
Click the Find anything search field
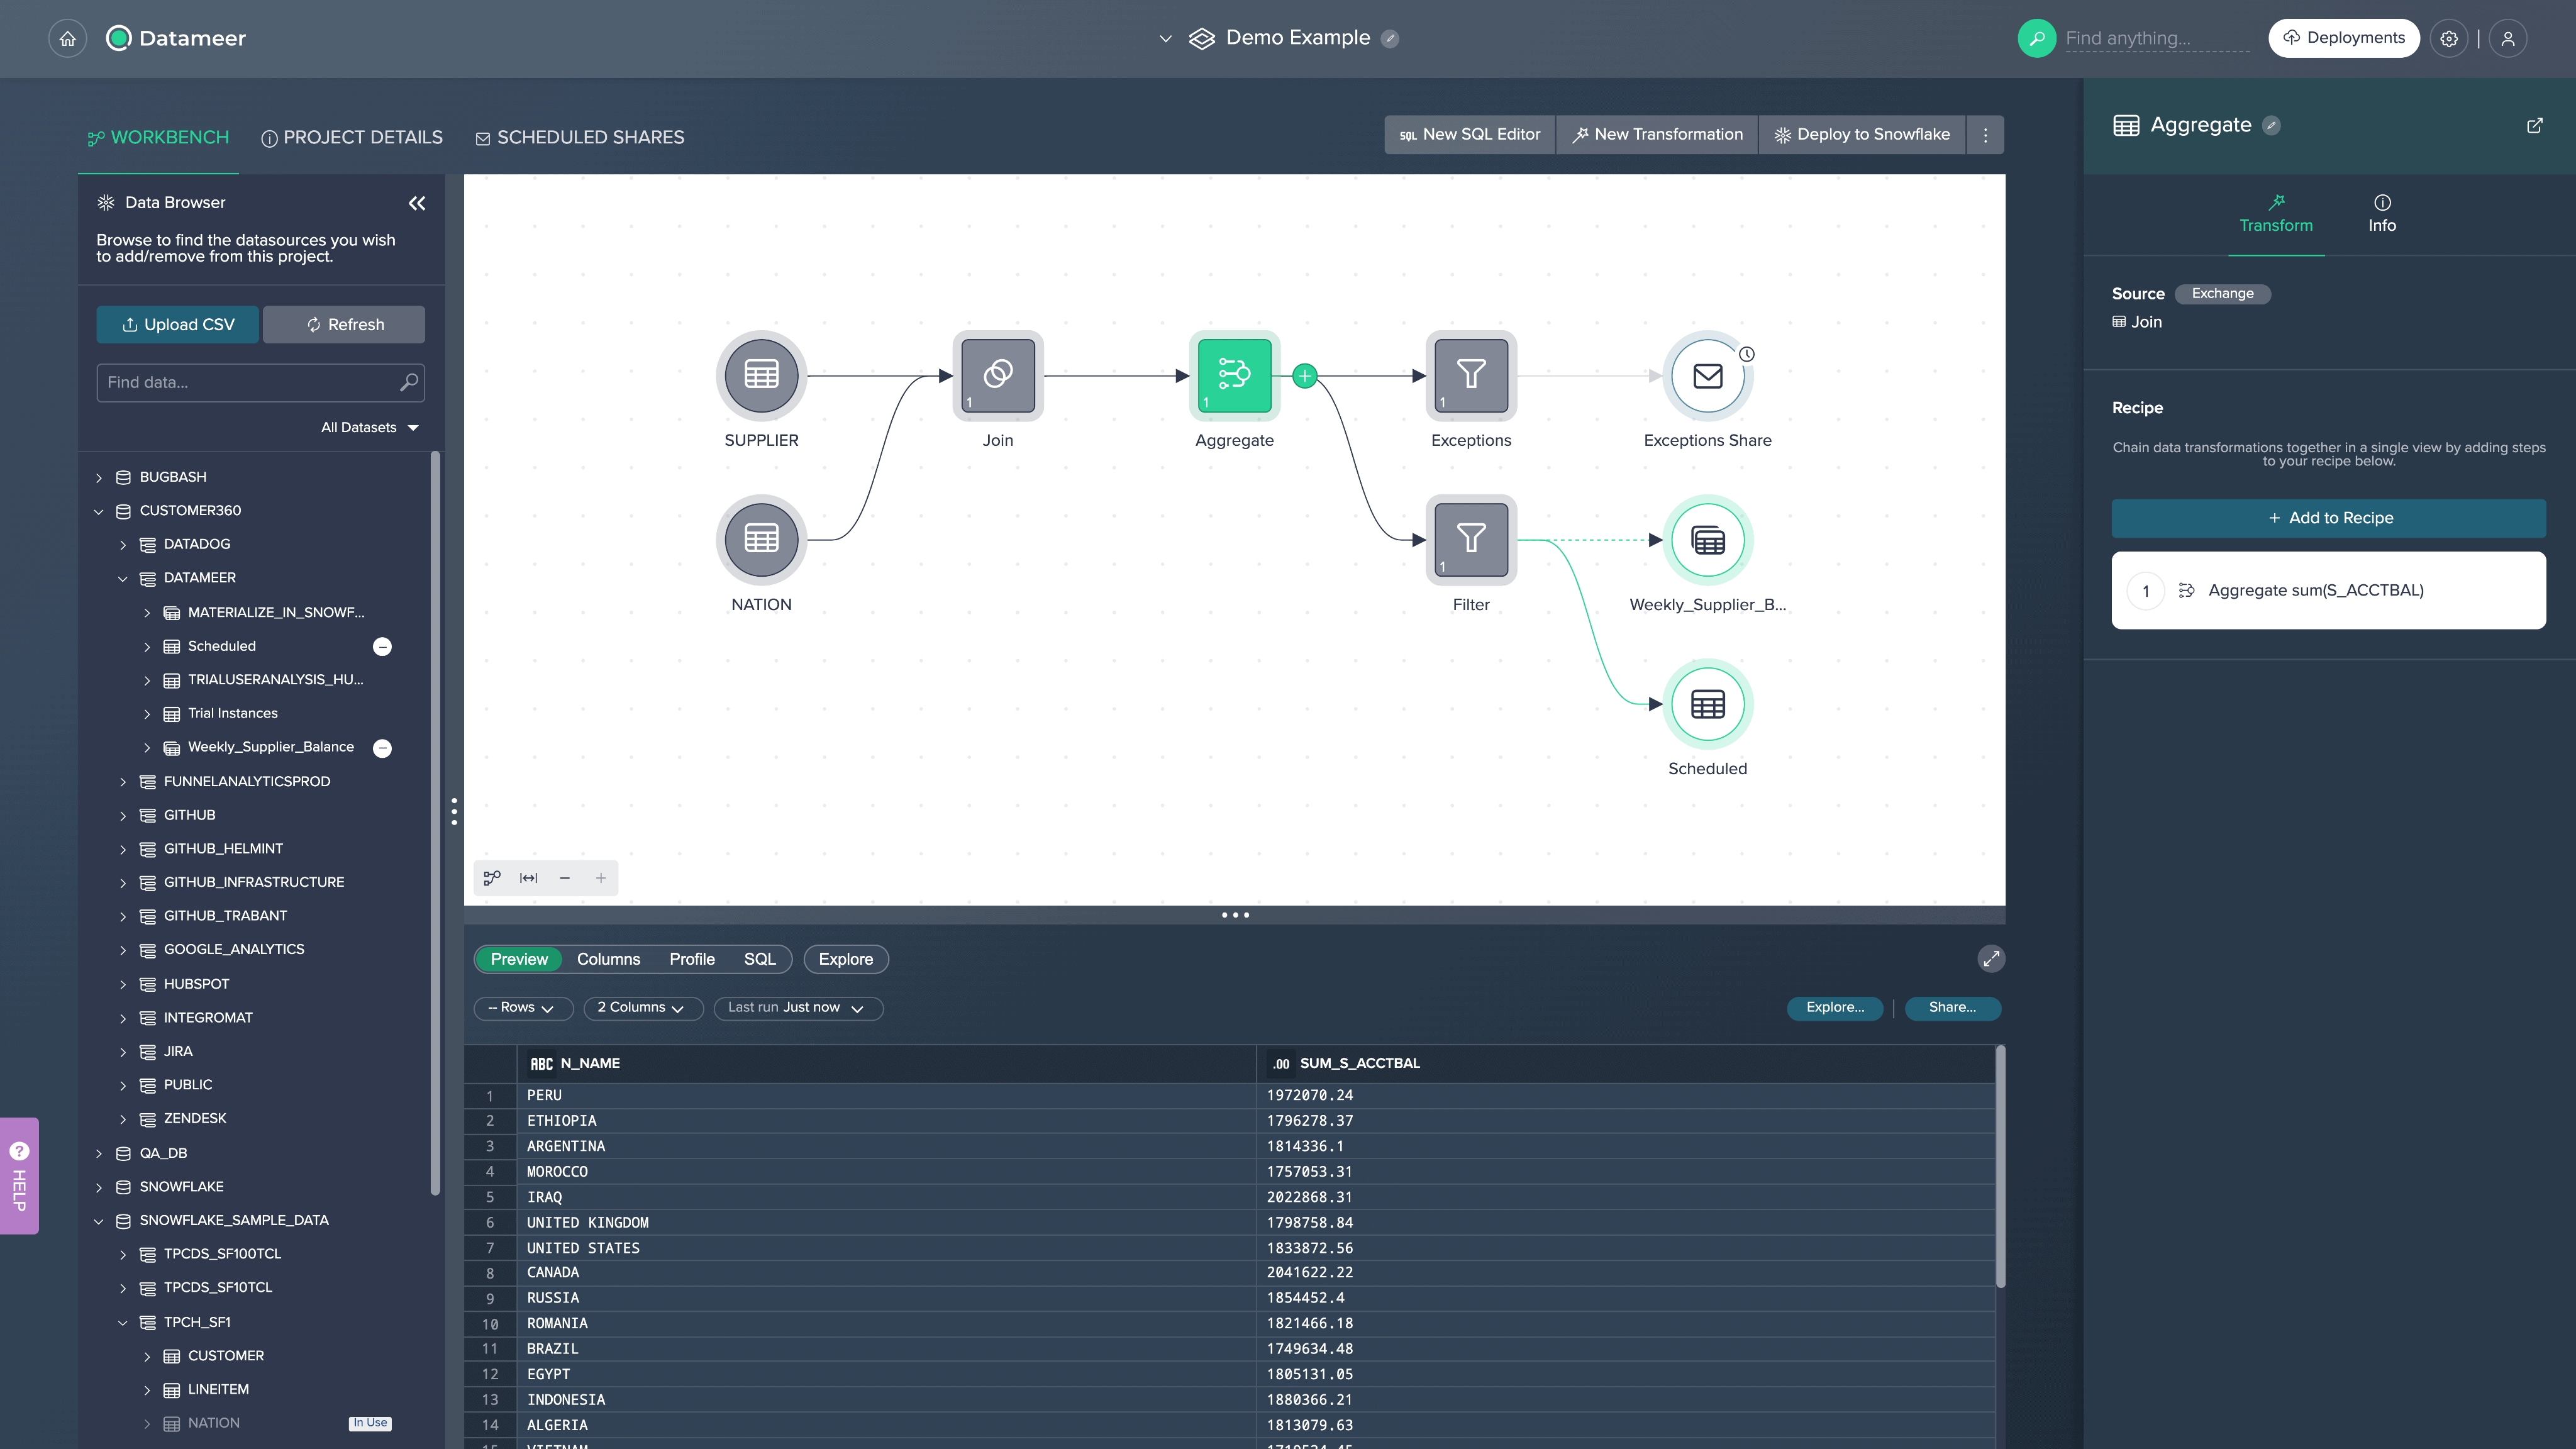(x=2156, y=38)
